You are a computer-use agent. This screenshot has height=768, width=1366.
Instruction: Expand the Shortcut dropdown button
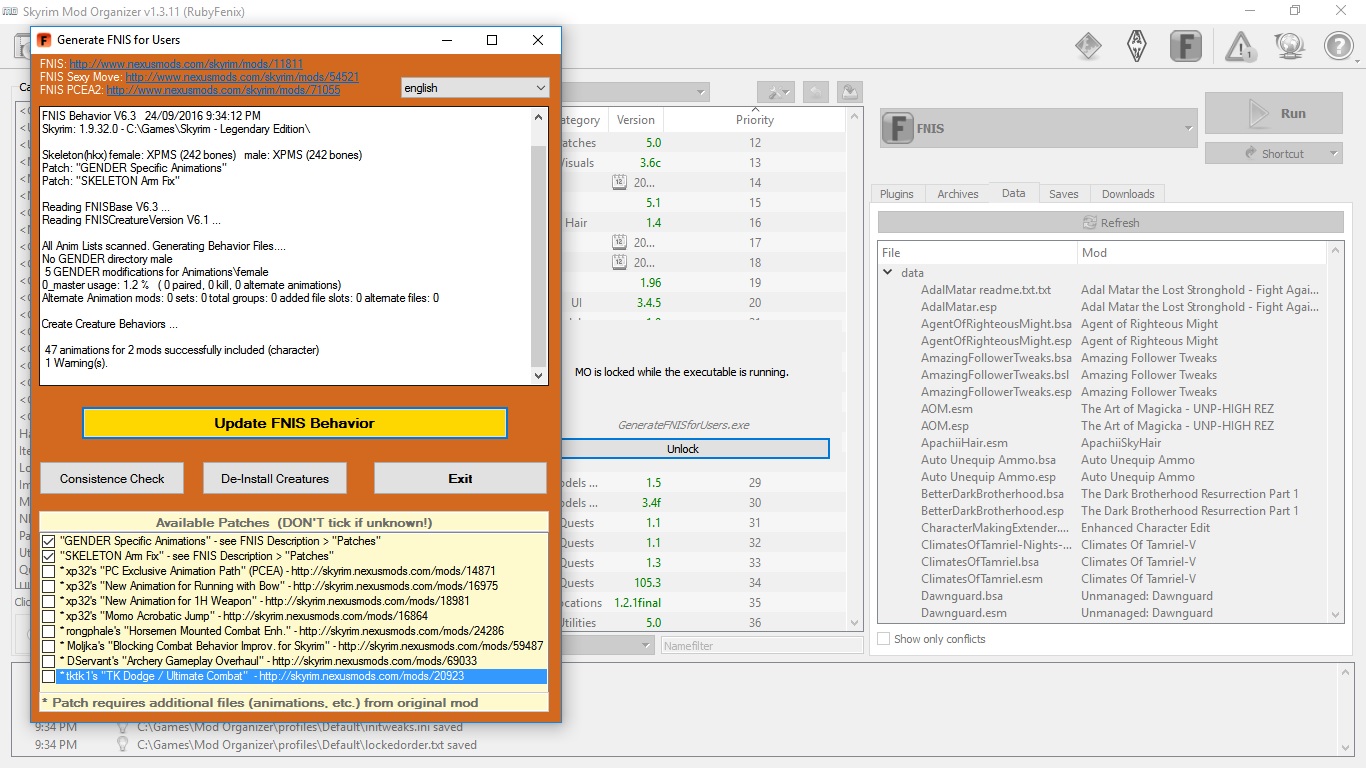1334,154
